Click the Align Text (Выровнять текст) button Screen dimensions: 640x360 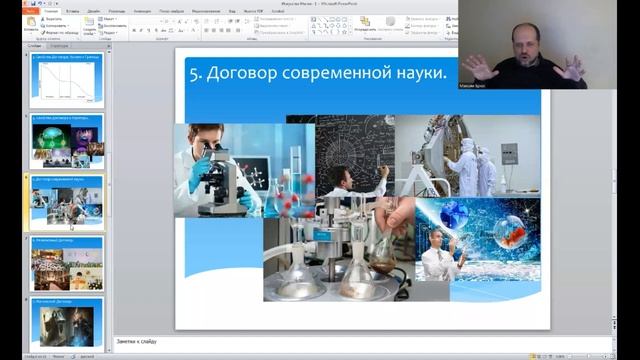271,26
